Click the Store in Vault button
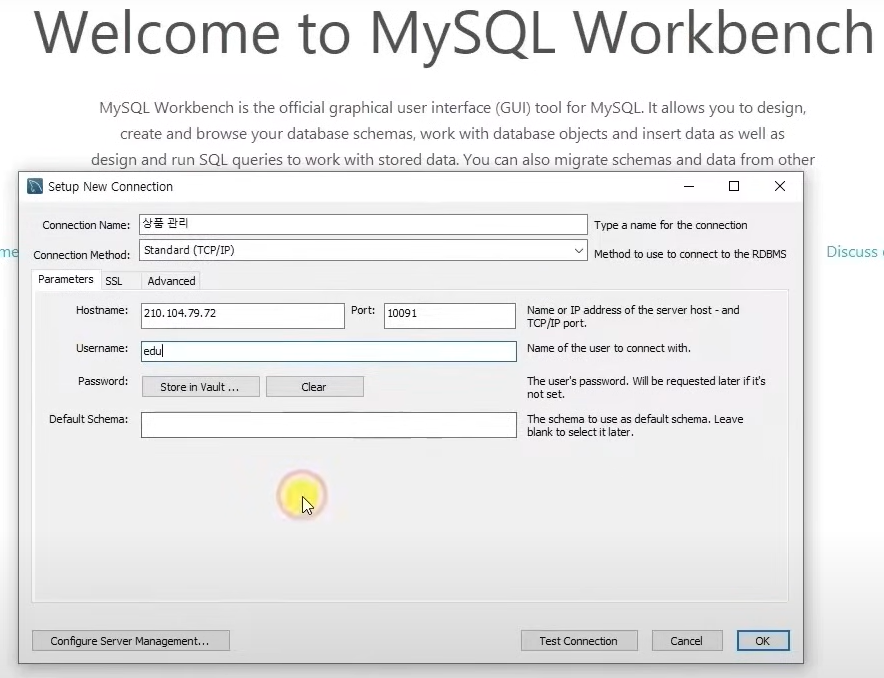This screenshot has width=884, height=678. [x=201, y=387]
